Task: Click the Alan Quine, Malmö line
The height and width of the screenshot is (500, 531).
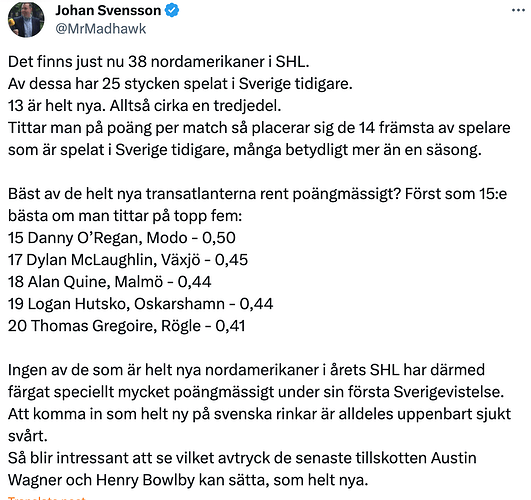Action: click(109, 282)
